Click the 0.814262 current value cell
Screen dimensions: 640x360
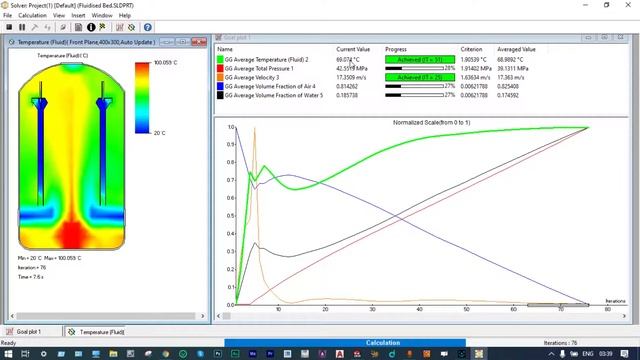(347, 87)
